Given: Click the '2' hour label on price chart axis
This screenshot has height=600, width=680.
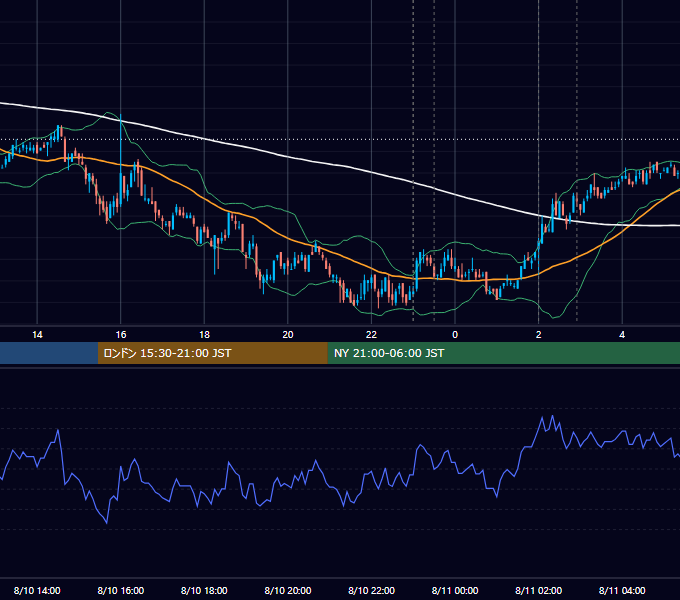Looking at the screenshot, I should coord(539,335).
